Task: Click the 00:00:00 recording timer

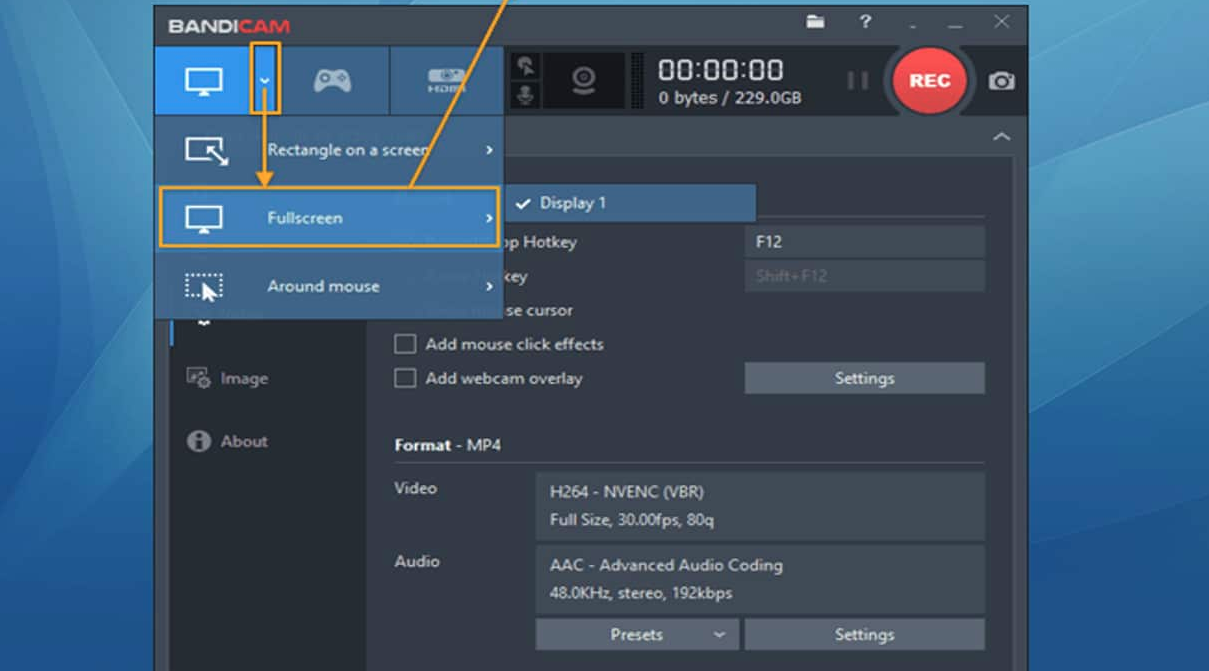Action: point(720,70)
